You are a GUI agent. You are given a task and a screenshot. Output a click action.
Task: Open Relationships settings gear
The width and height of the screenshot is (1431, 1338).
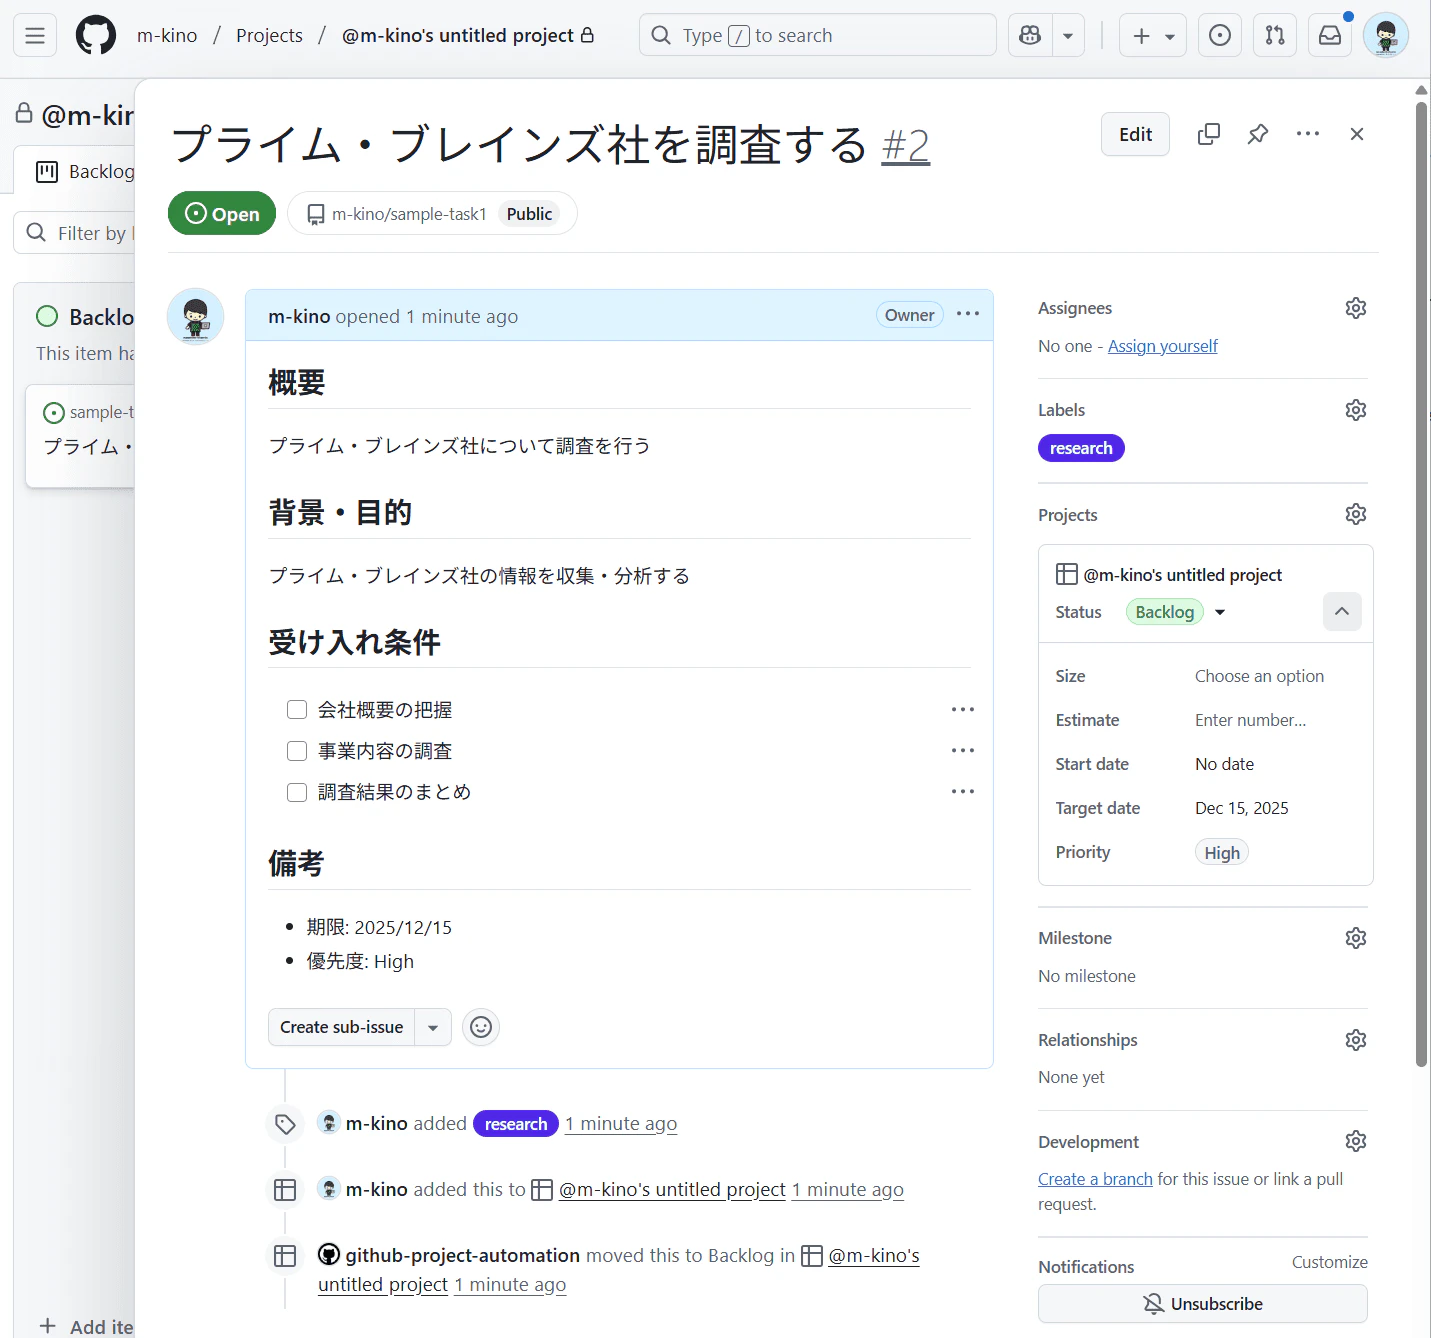(1356, 1040)
